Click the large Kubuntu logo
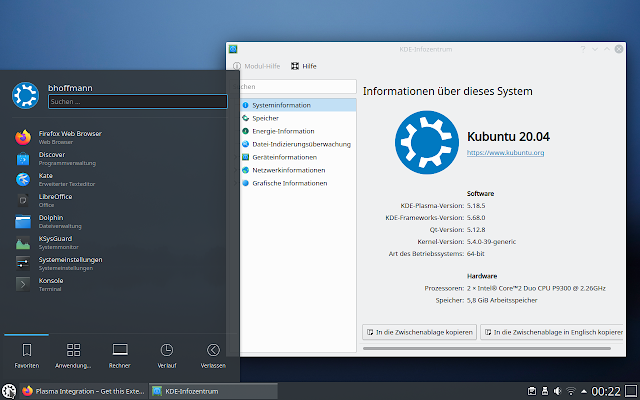 coord(427,142)
